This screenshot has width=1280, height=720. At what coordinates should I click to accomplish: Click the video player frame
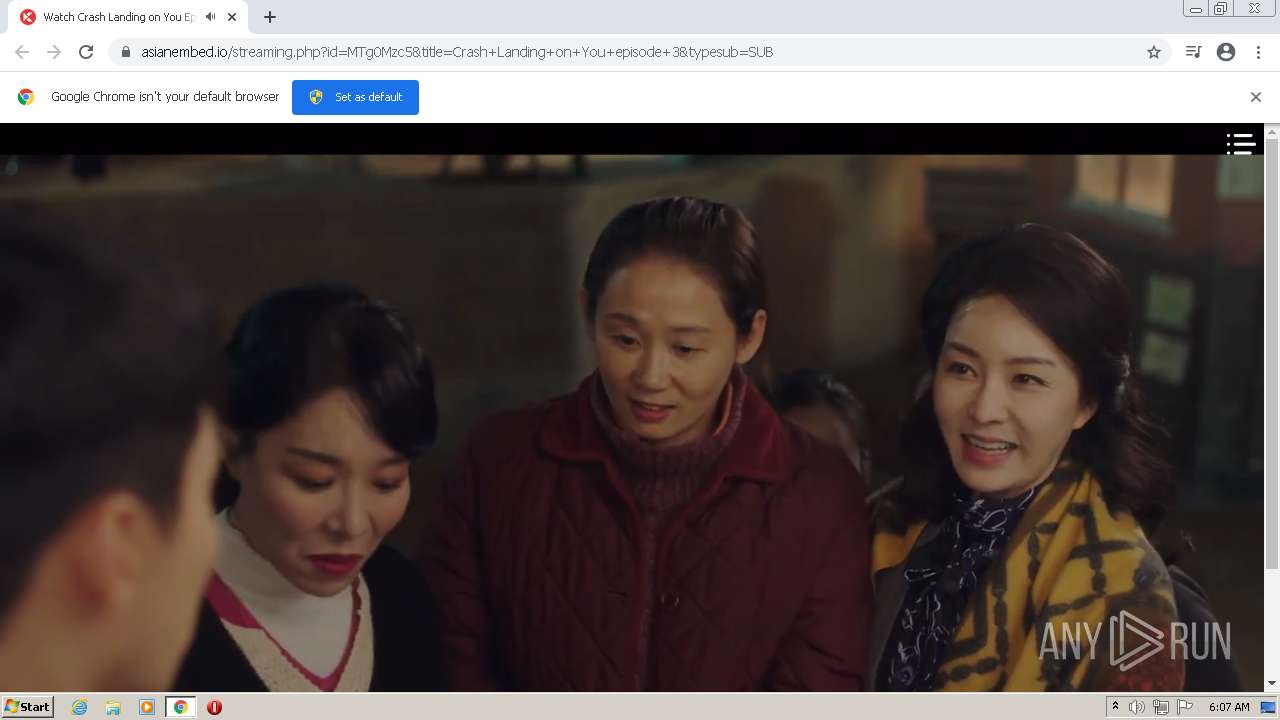click(x=632, y=408)
